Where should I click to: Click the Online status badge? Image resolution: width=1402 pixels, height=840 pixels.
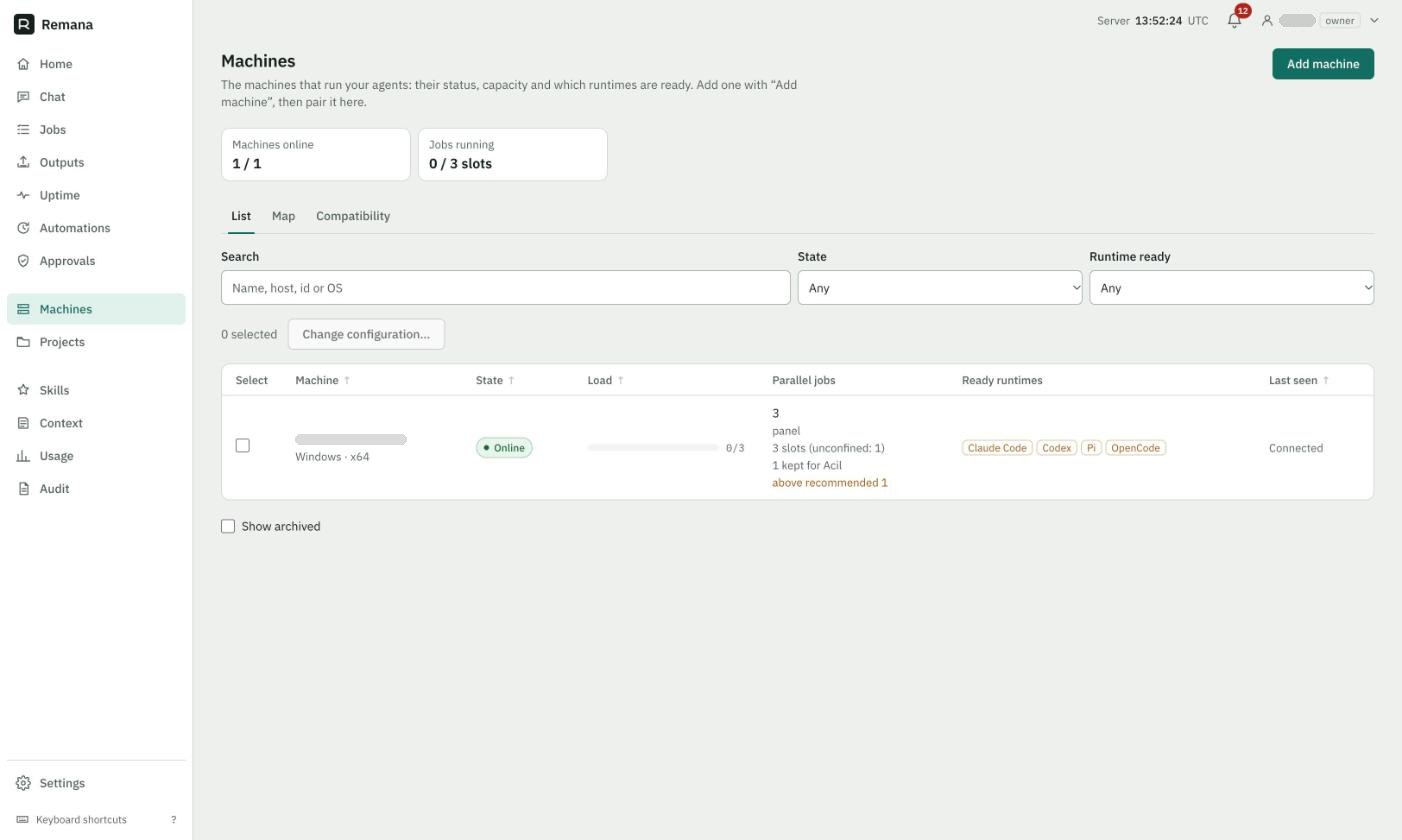pyautogui.click(x=504, y=448)
